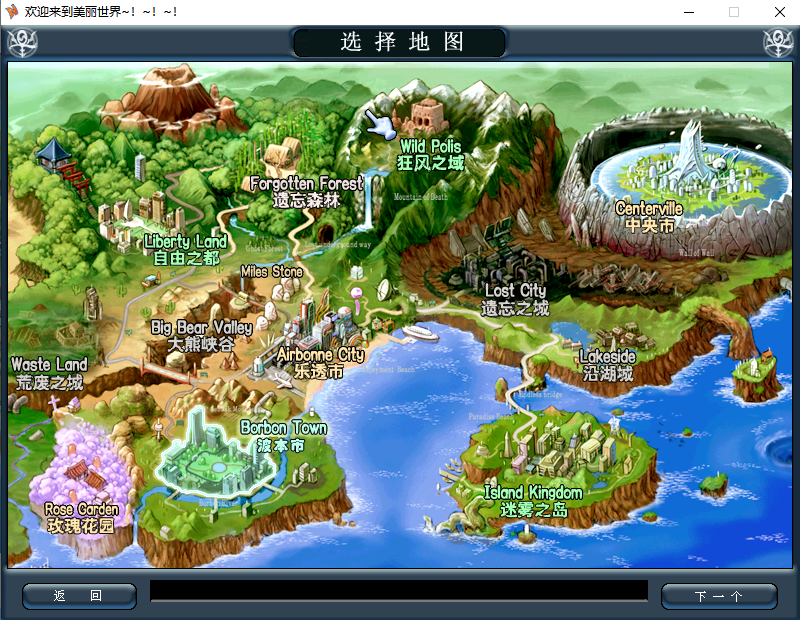800x620 pixels.
Task: Choose the Lakeside map label
Action: point(607,357)
